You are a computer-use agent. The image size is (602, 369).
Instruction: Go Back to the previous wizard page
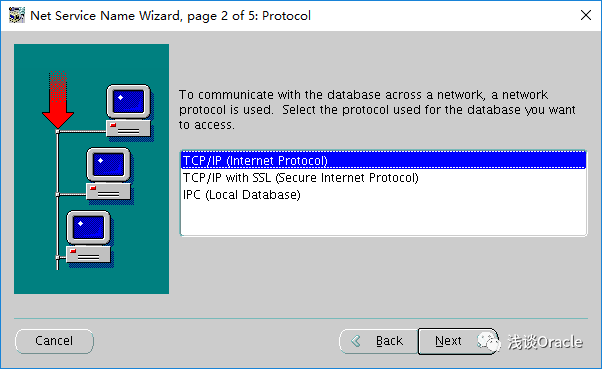[379, 341]
